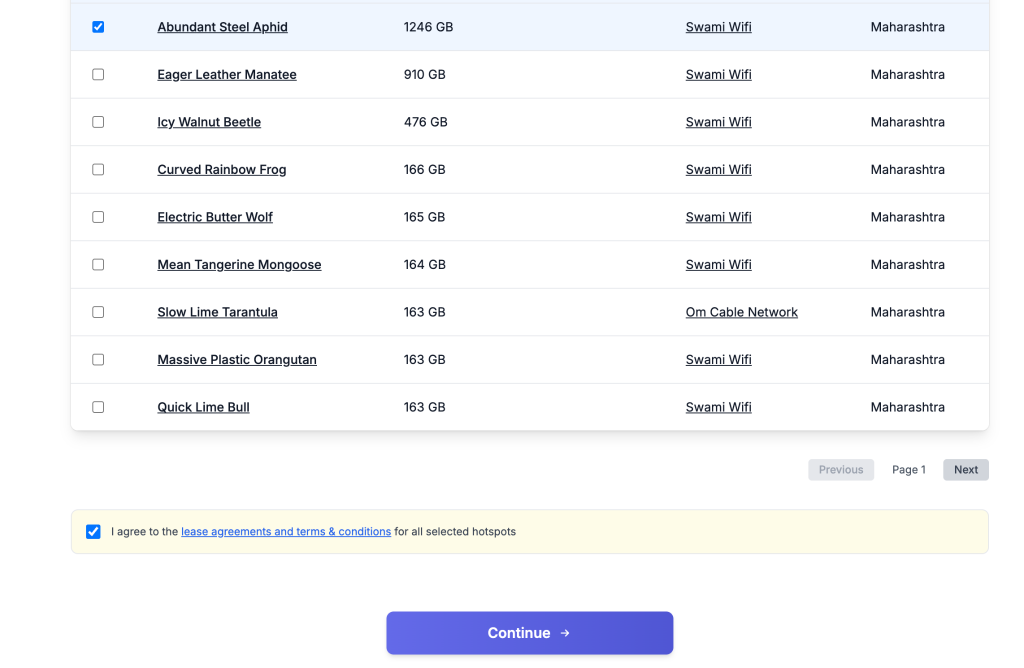Viewport: 1024px width, 668px height.
Task: Click Maharashtra in the Quick Lime Bull row
Action: pyautogui.click(x=907, y=407)
